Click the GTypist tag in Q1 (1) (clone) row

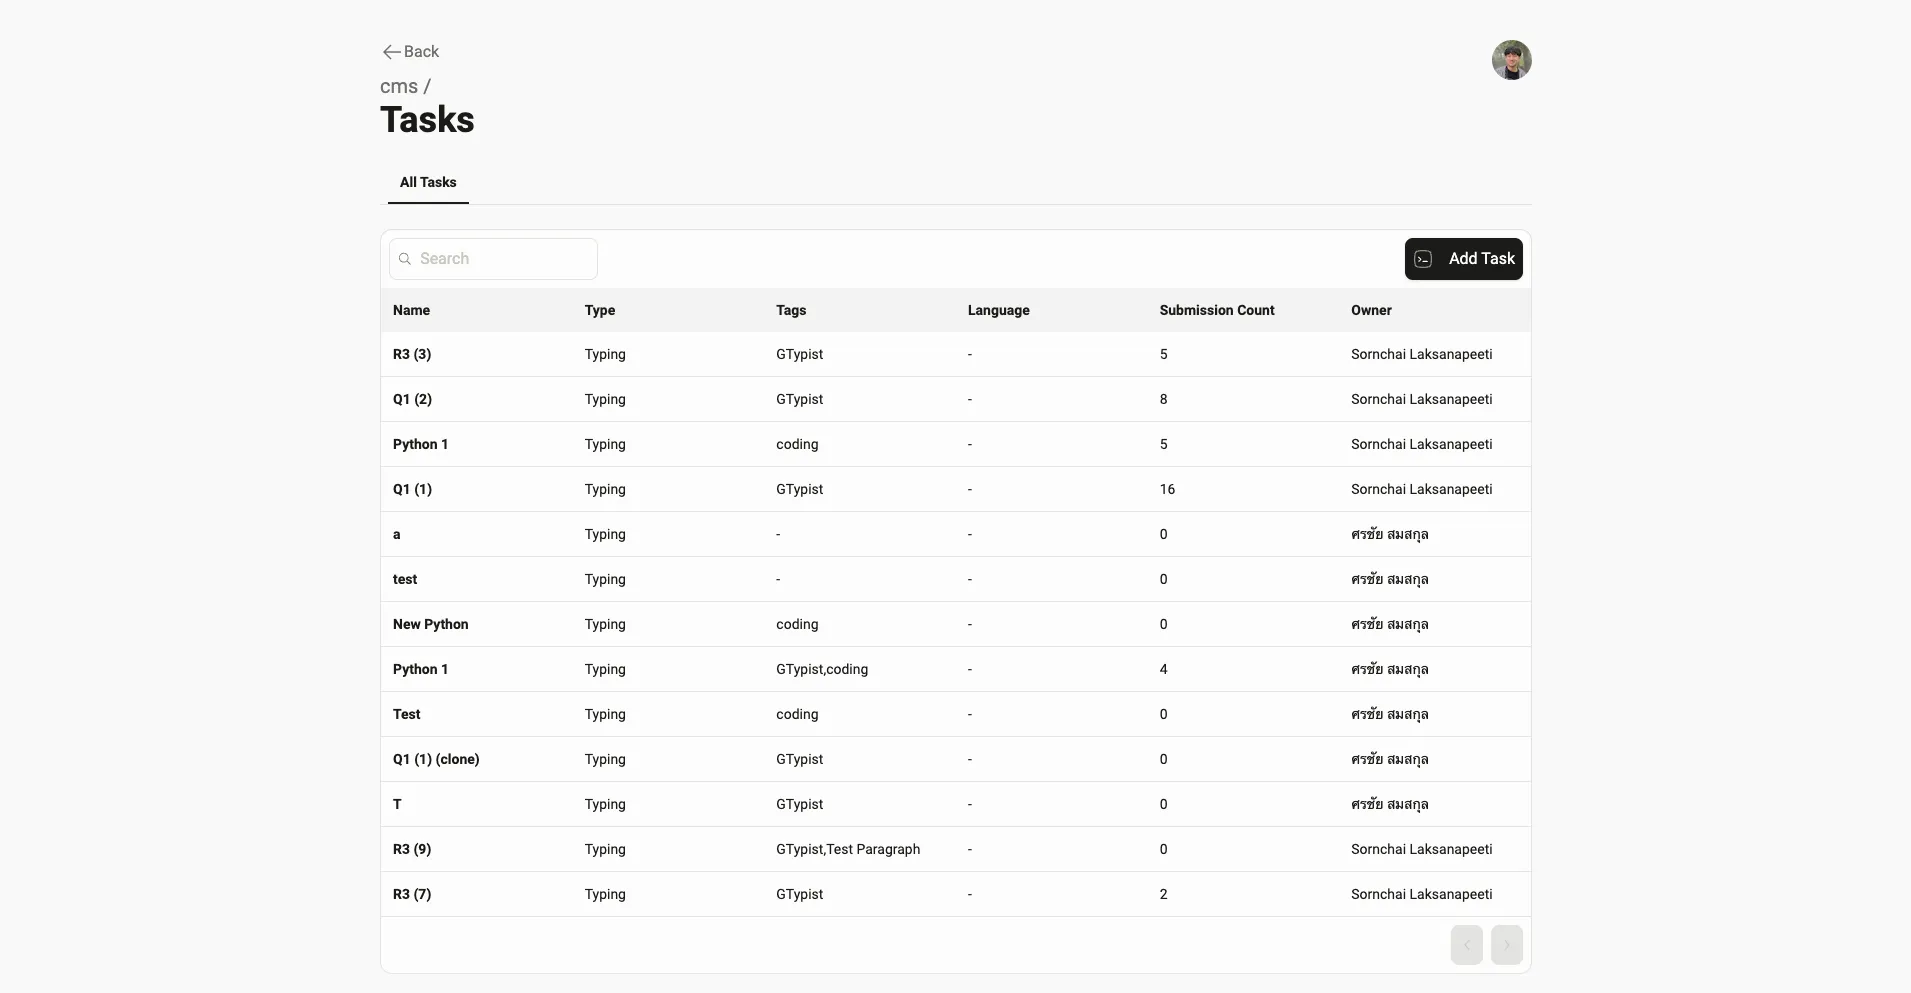[799, 759]
